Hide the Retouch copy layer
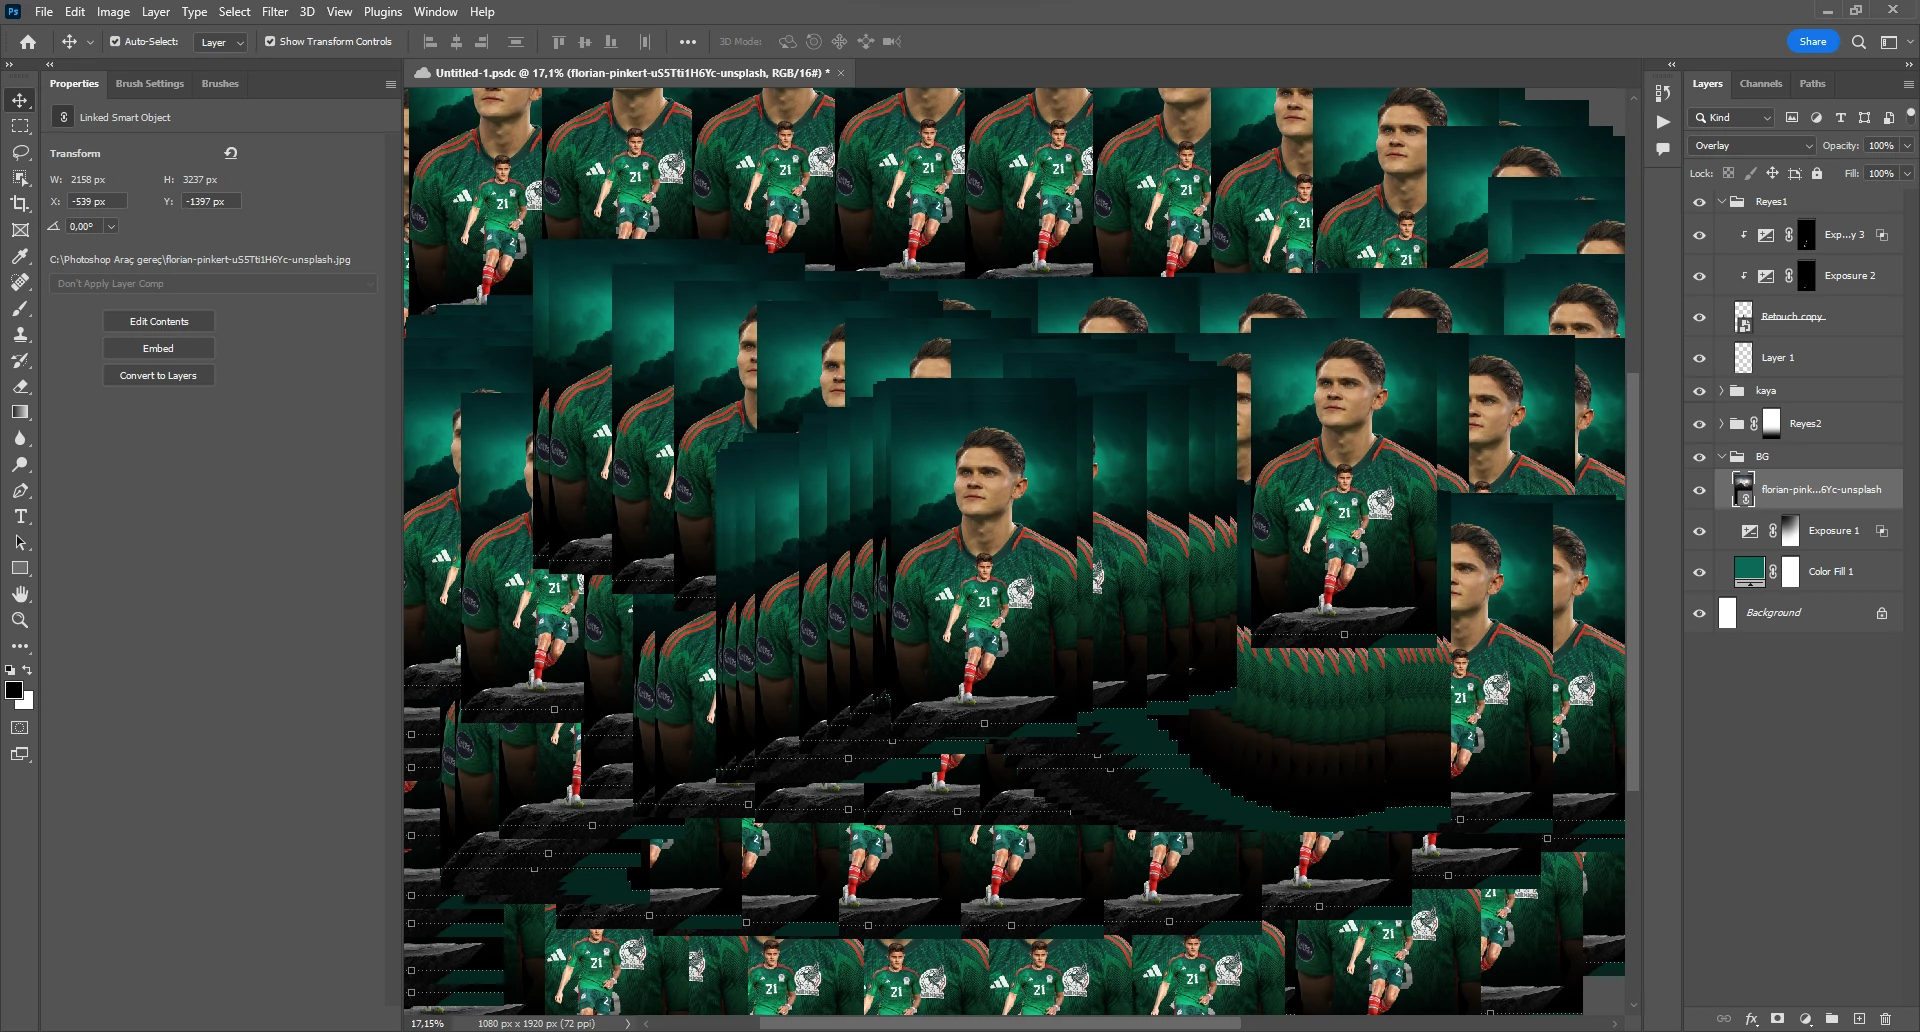This screenshot has width=1920, height=1032. point(1699,317)
